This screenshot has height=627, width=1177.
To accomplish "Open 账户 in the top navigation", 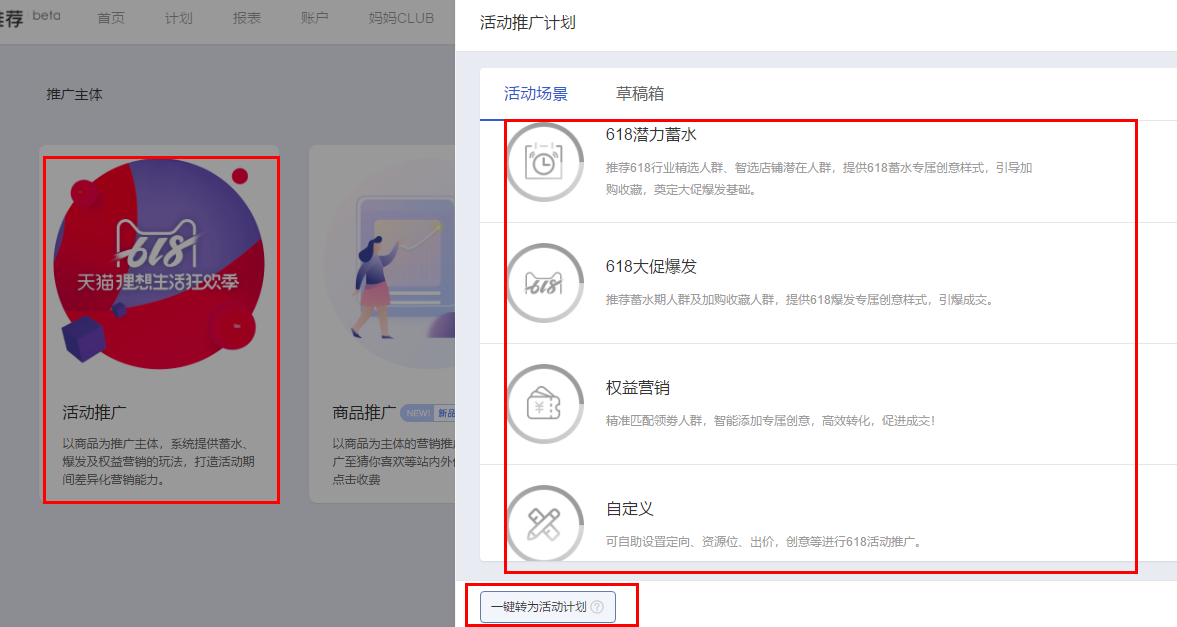I will (315, 18).
